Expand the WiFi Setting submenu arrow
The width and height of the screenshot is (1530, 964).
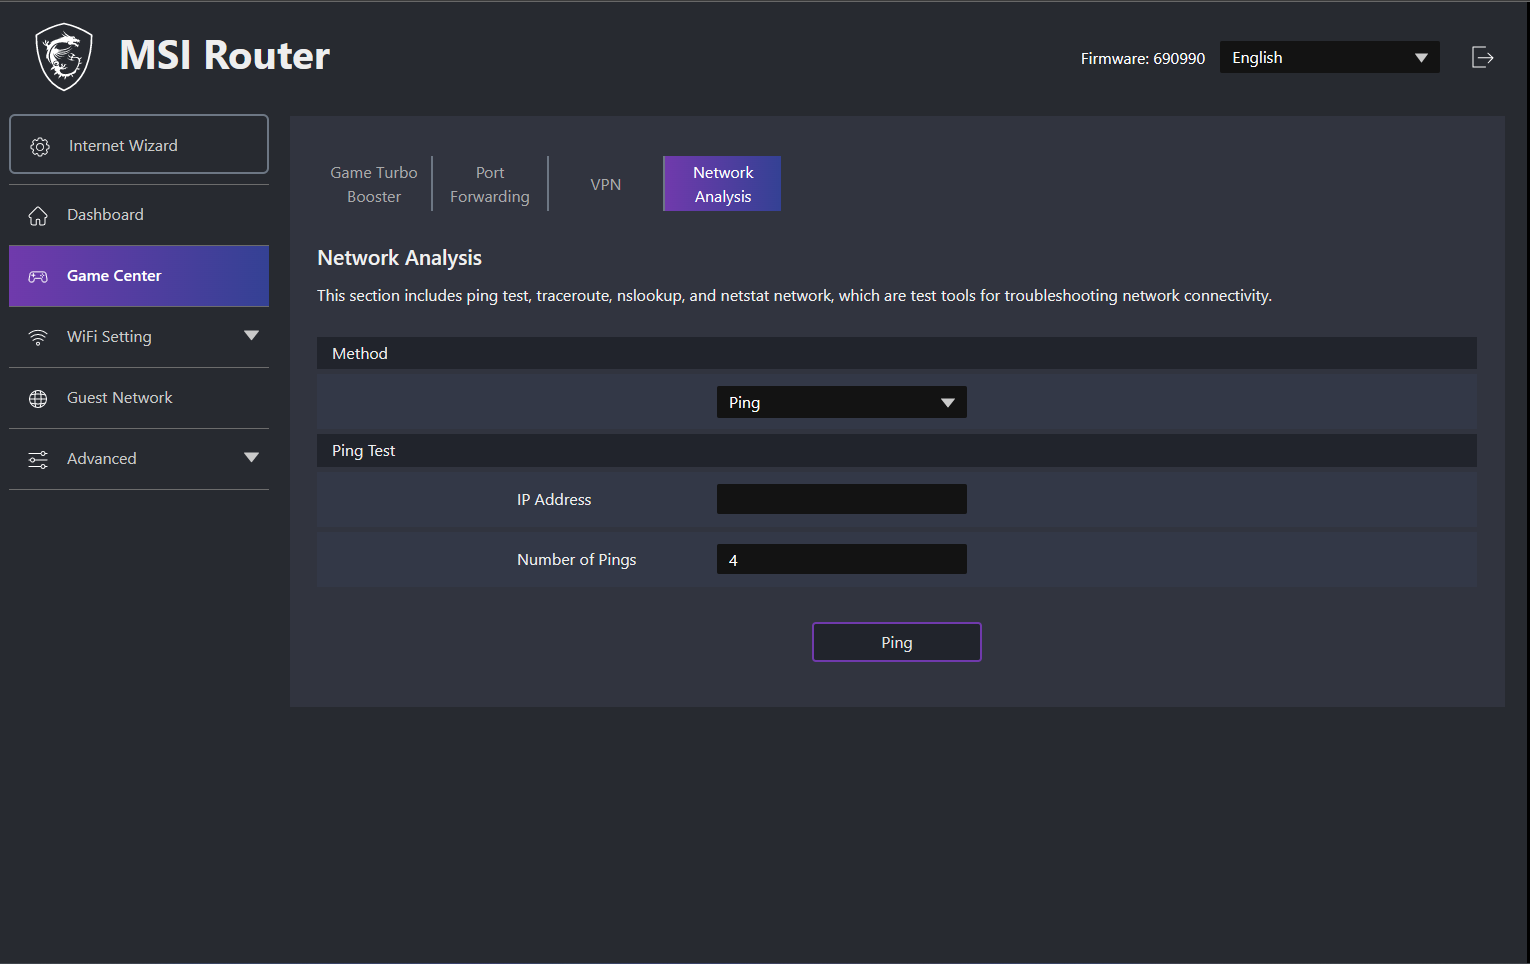tap(251, 336)
